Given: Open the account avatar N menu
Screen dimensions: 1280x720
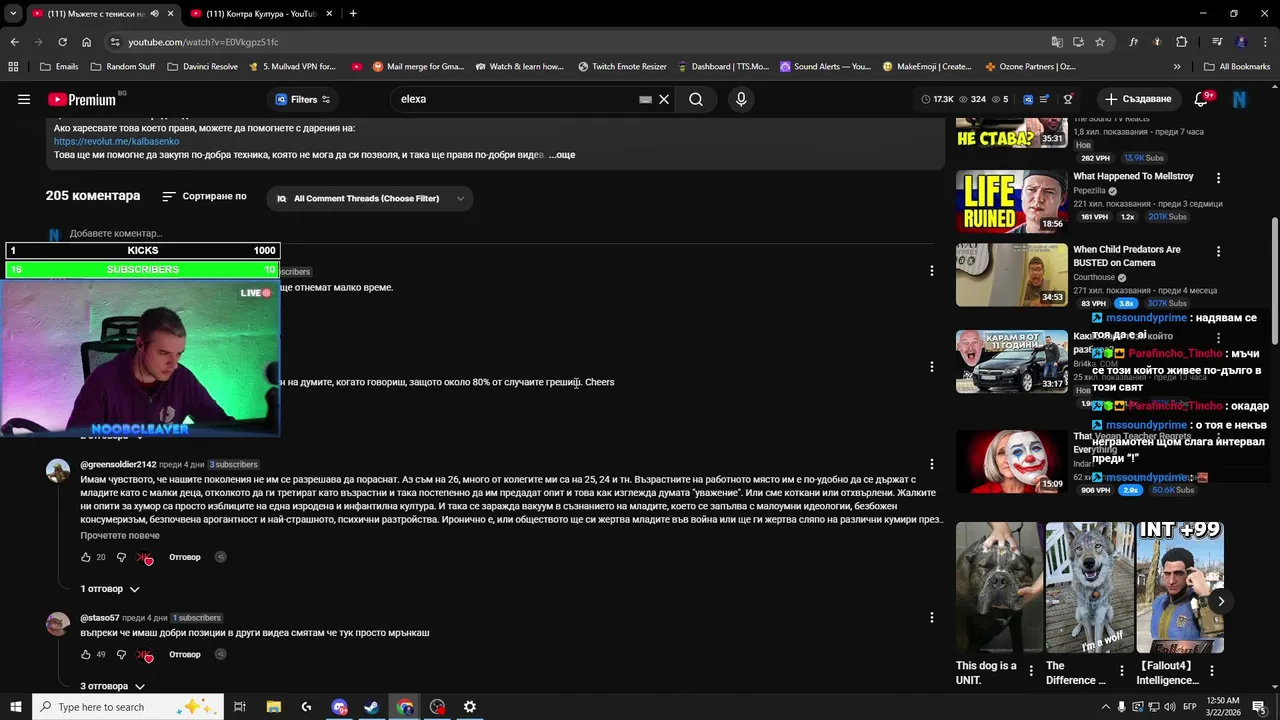Looking at the screenshot, I should (x=1239, y=99).
